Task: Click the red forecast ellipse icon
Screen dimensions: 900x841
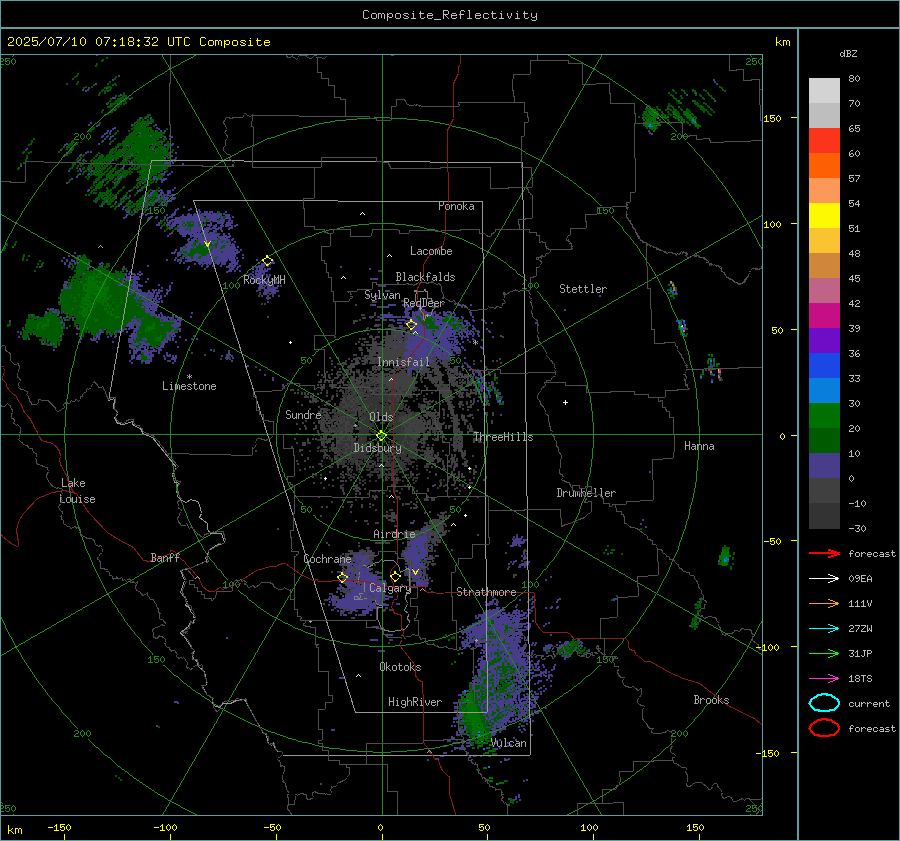Action: (x=824, y=727)
